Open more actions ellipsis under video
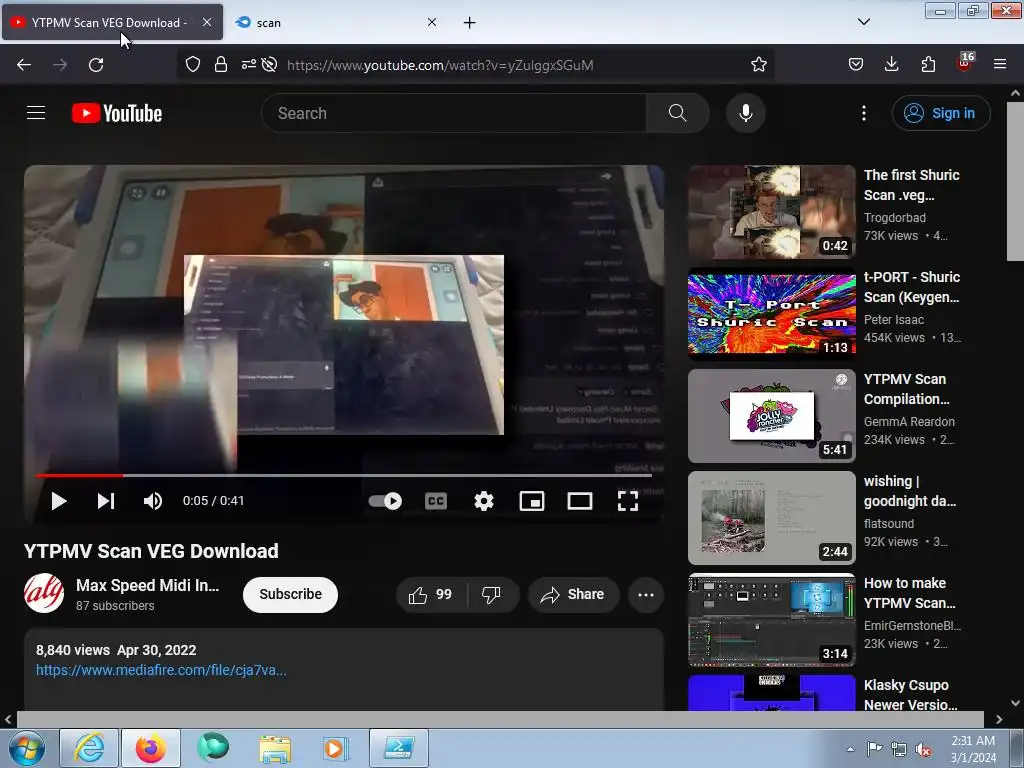This screenshot has height=768, width=1024. pyautogui.click(x=646, y=594)
